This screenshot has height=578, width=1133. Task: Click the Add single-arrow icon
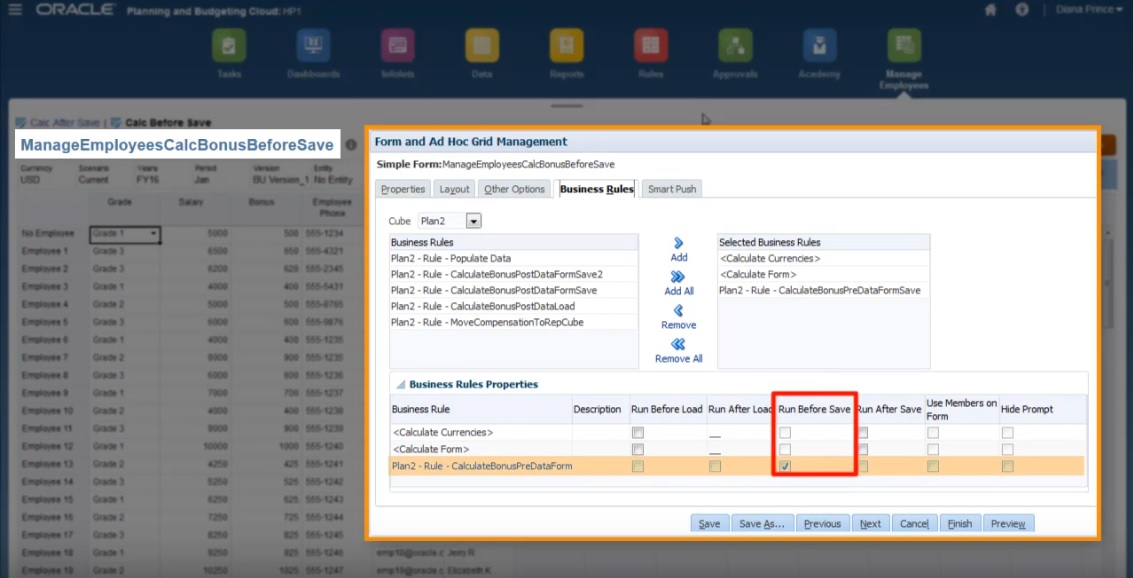pos(678,243)
